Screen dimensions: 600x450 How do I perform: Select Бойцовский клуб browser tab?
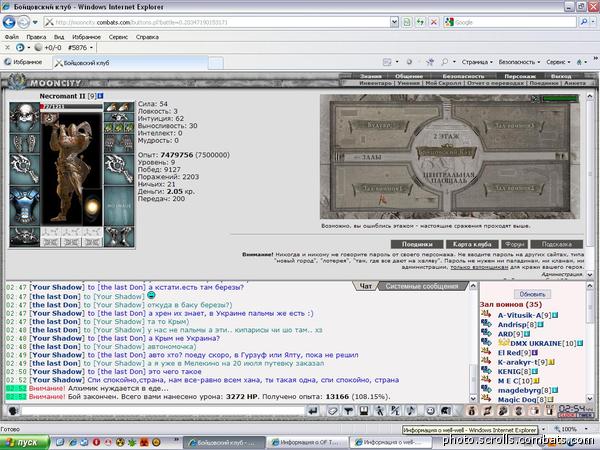point(130,62)
